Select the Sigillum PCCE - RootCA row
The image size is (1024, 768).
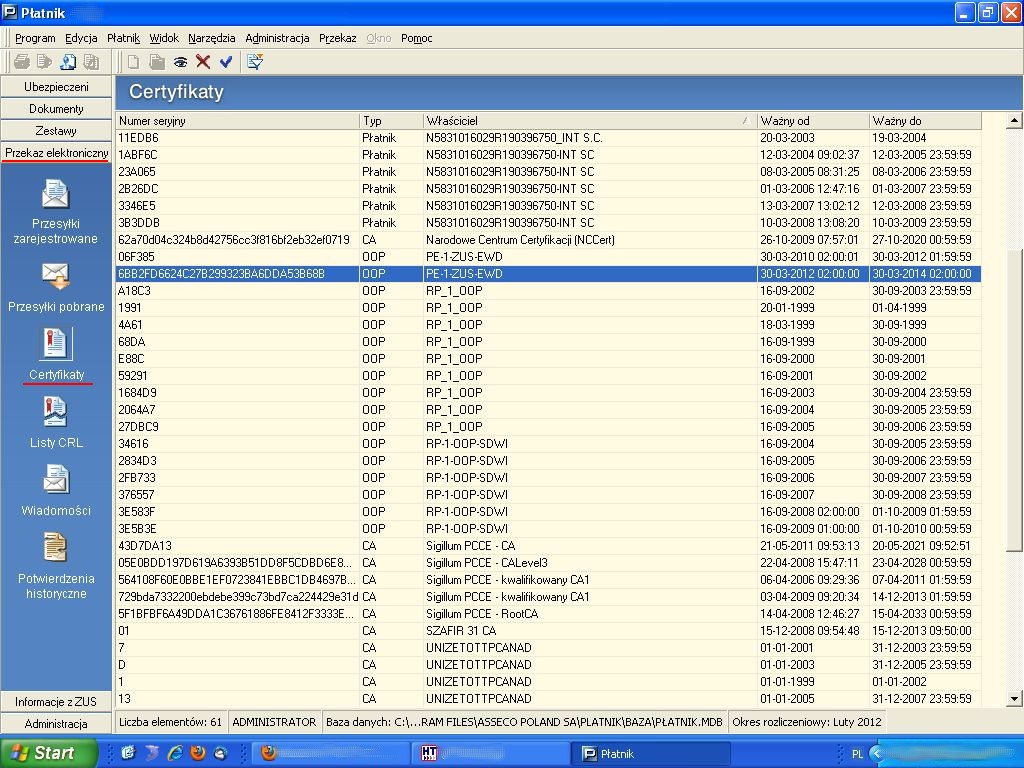coord(549,613)
